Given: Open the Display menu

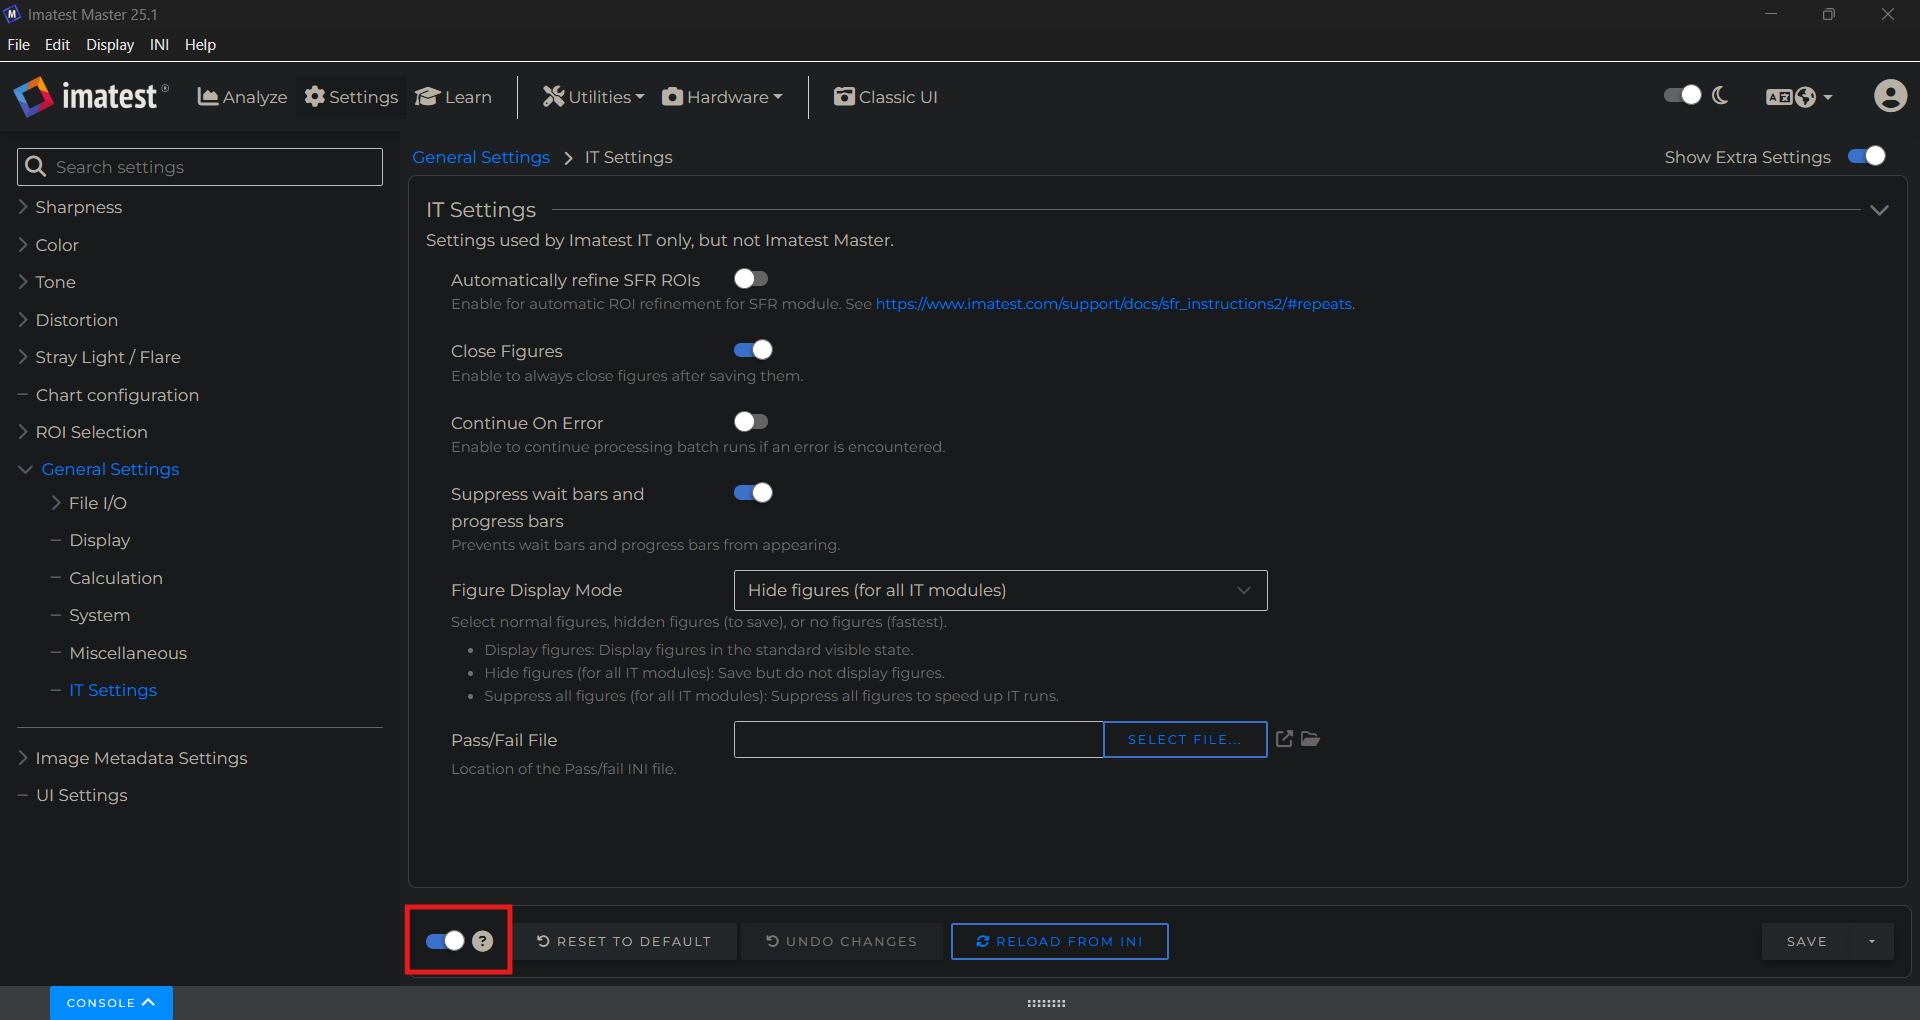Looking at the screenshot, I should coord(110,45).
